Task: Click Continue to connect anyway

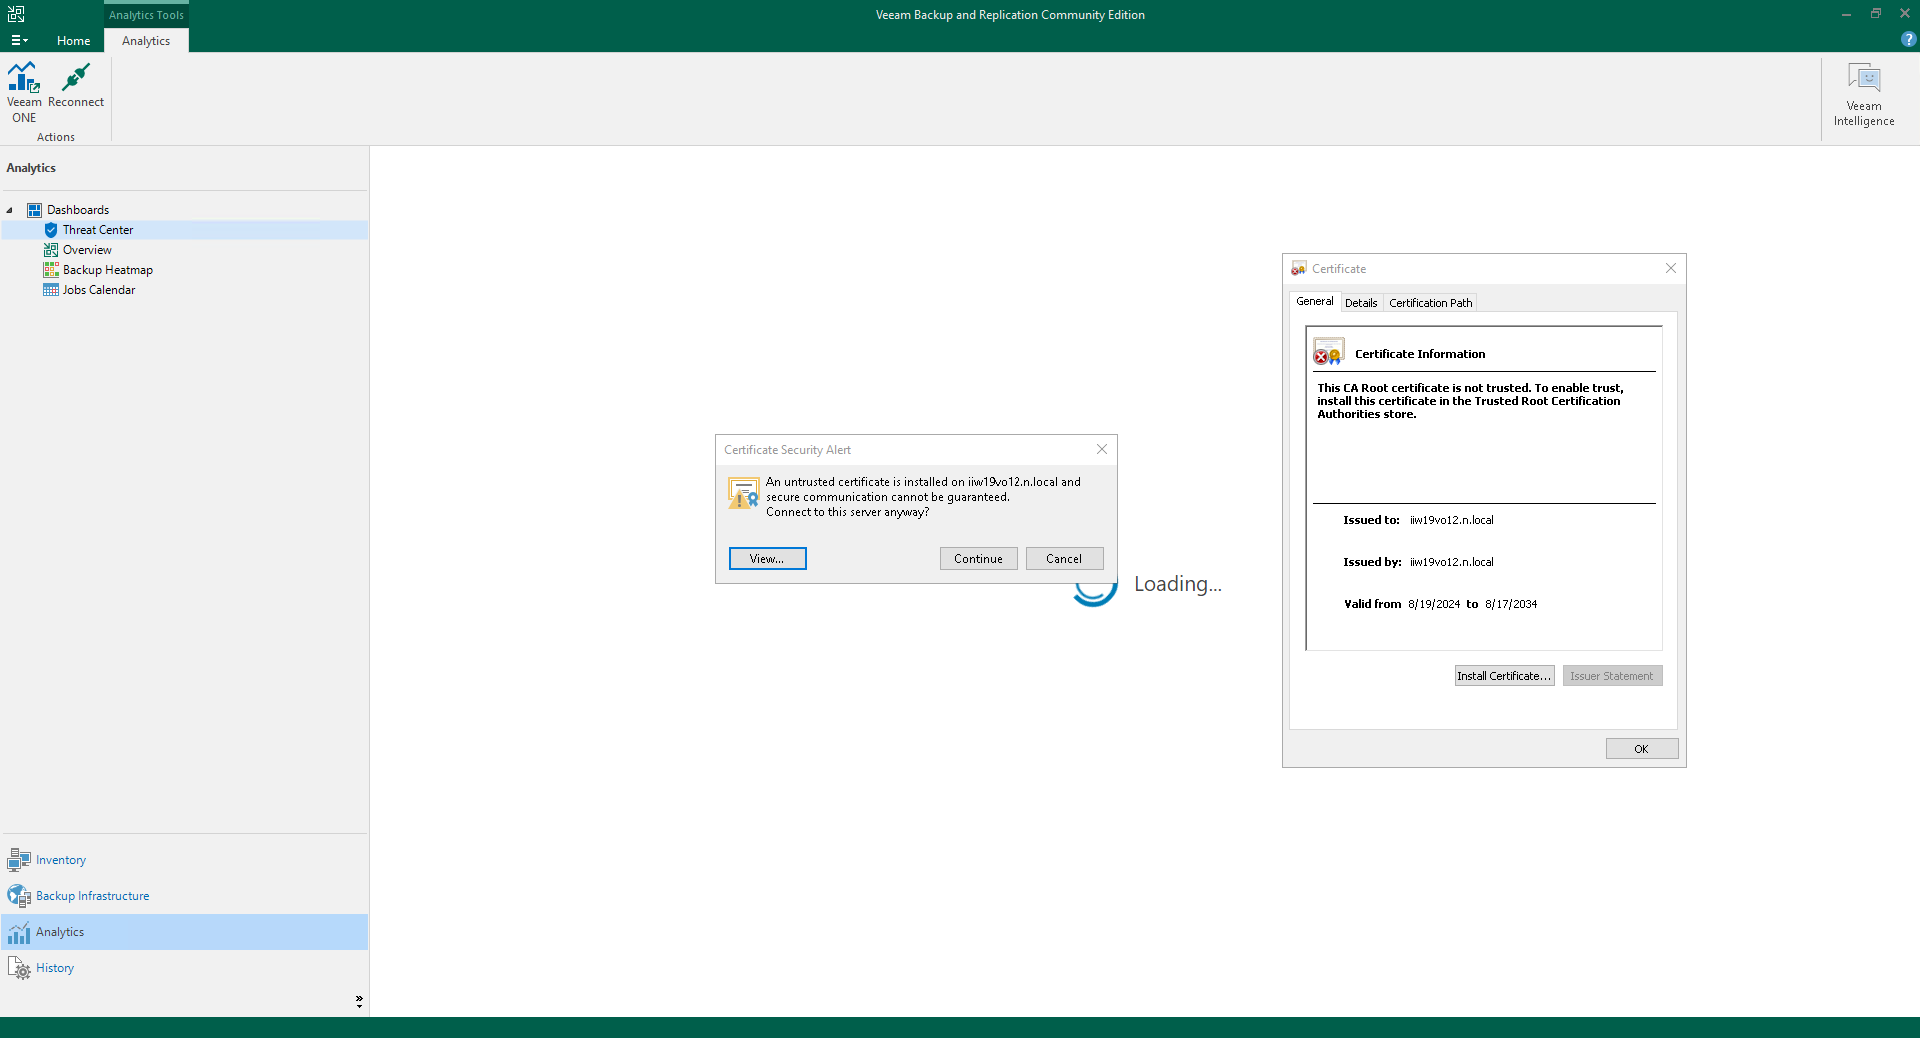Action: click(978, 559)
